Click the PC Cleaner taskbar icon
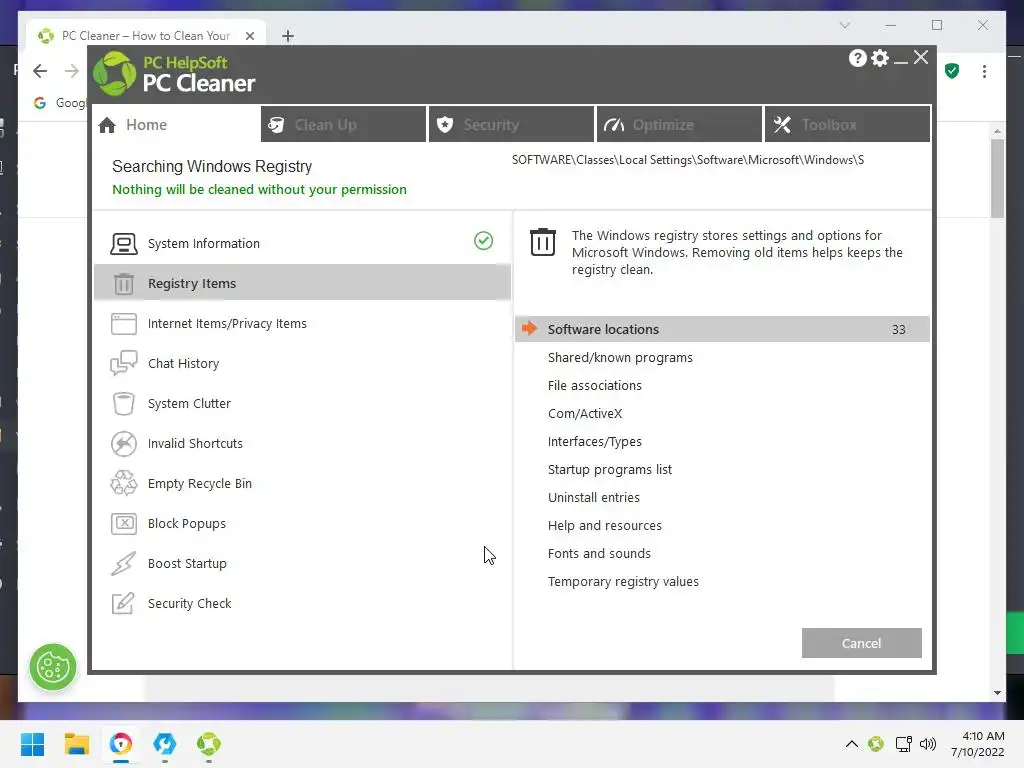Viewport: 1024px width, 768px height. click(208, 744)
